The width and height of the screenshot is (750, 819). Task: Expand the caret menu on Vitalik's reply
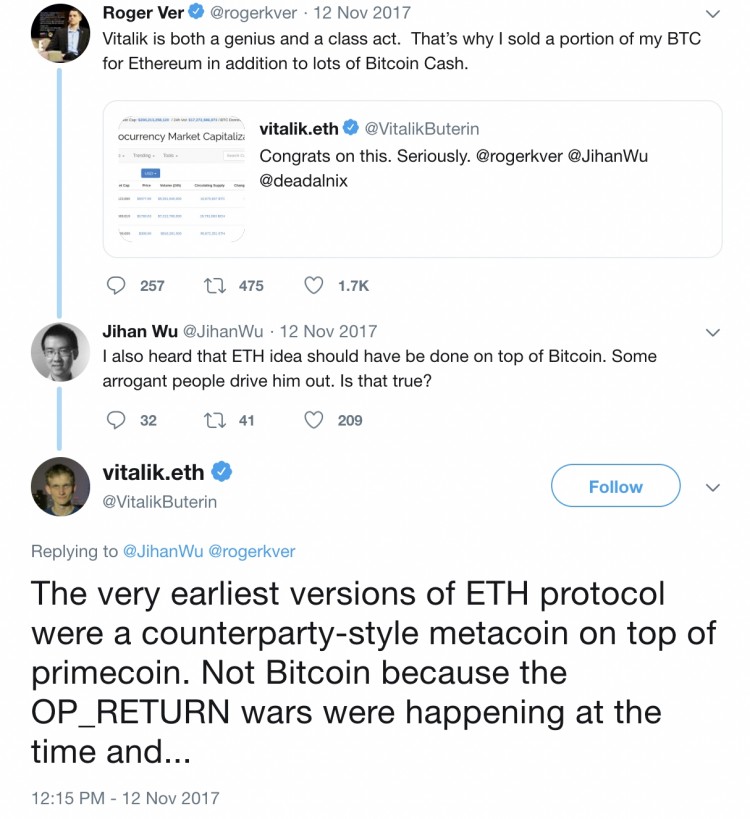tap(713, 487)
